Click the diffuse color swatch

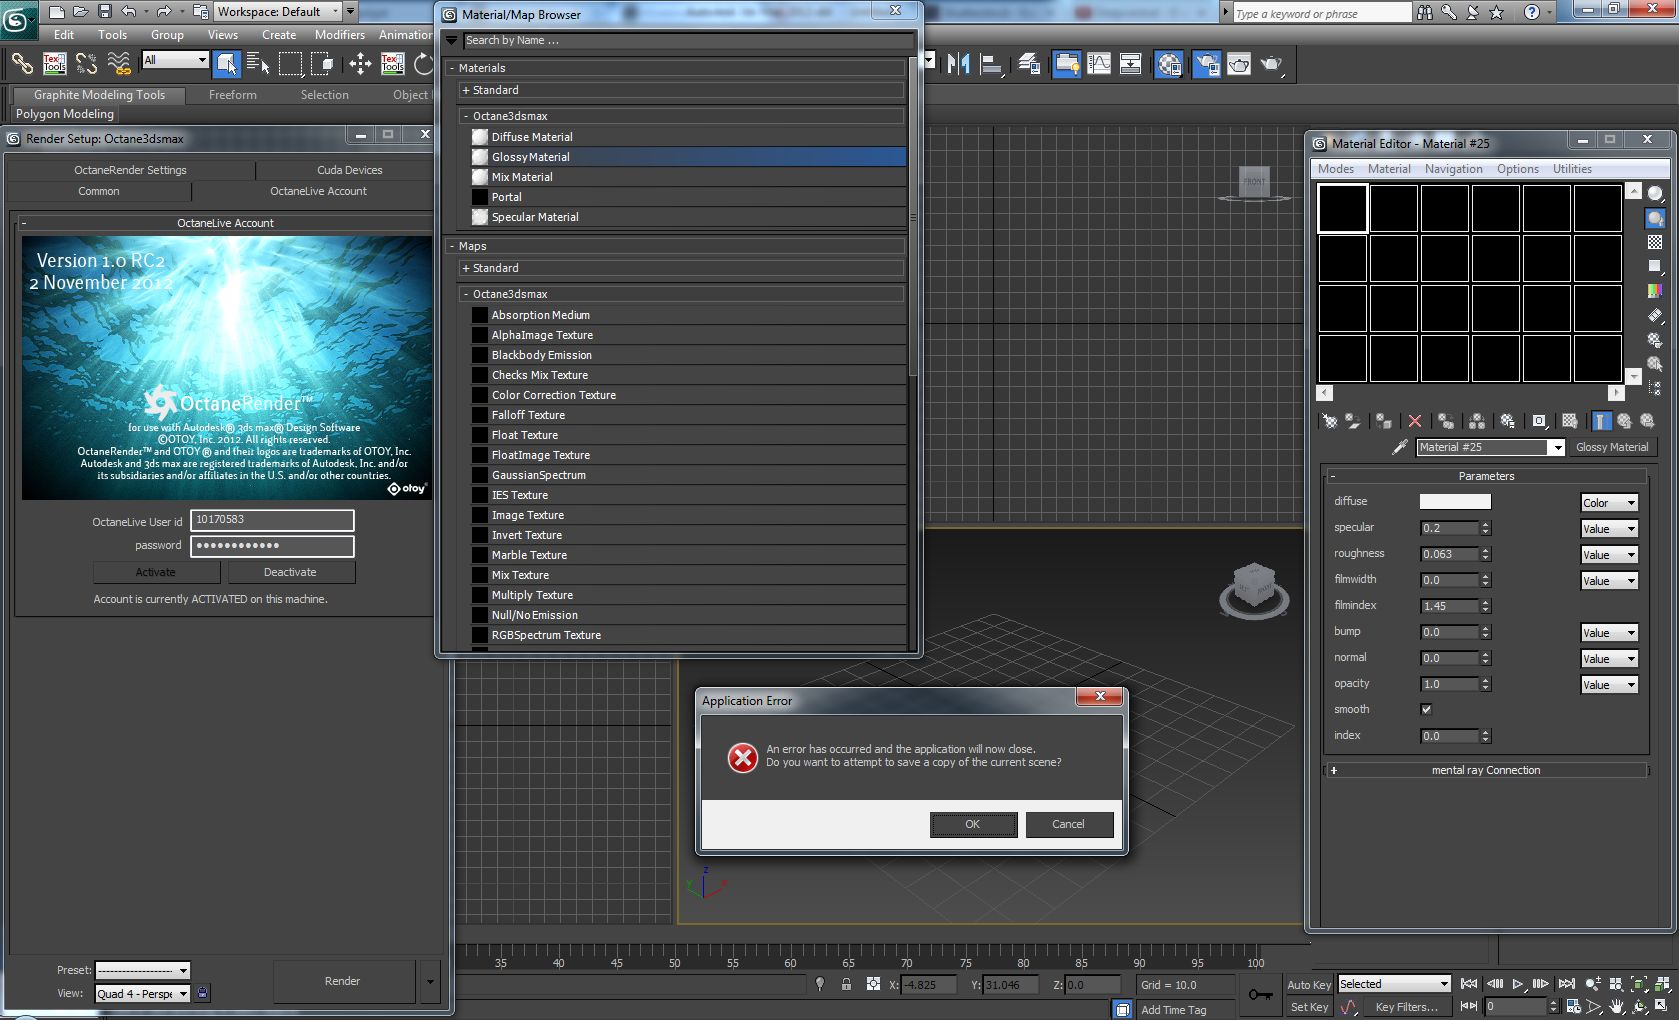click(1455, 502)
